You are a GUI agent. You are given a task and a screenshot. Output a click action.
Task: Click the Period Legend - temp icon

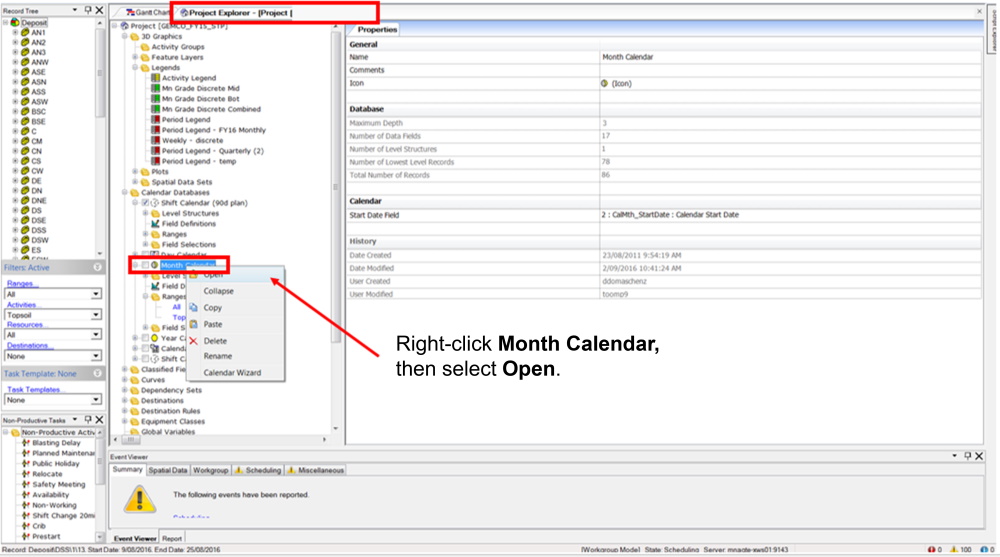tap(155, 161)
